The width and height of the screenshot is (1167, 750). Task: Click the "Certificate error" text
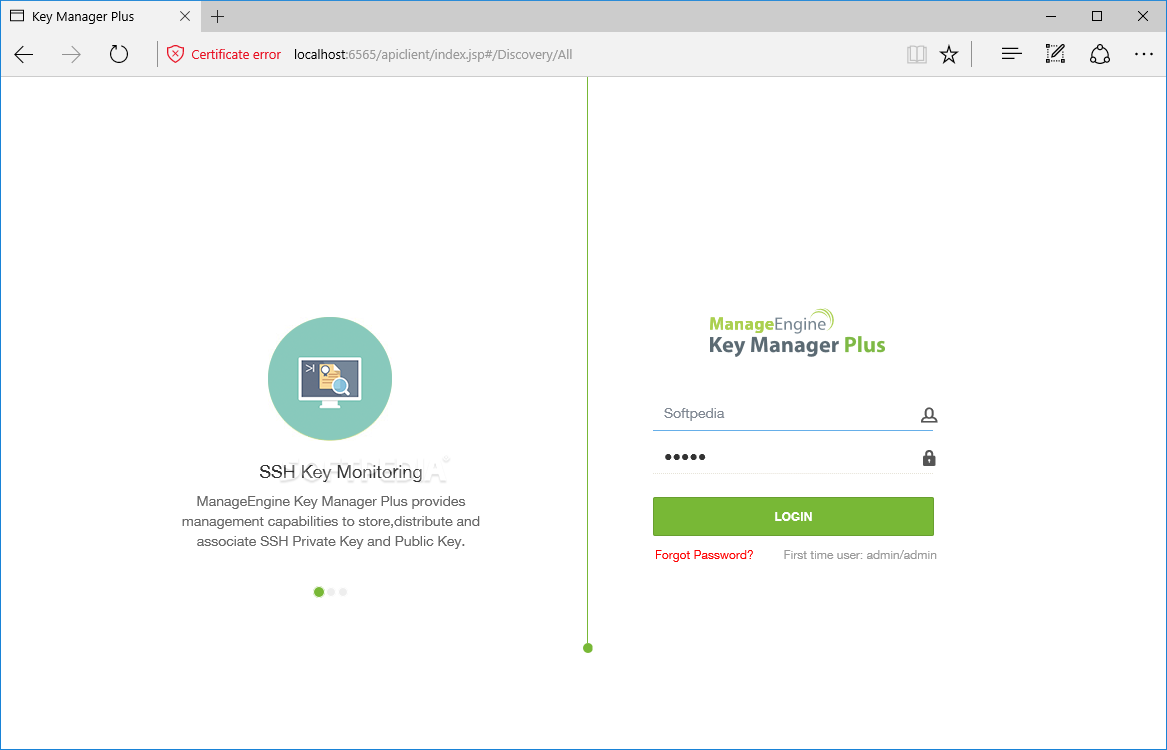click(x=236, y=54)
